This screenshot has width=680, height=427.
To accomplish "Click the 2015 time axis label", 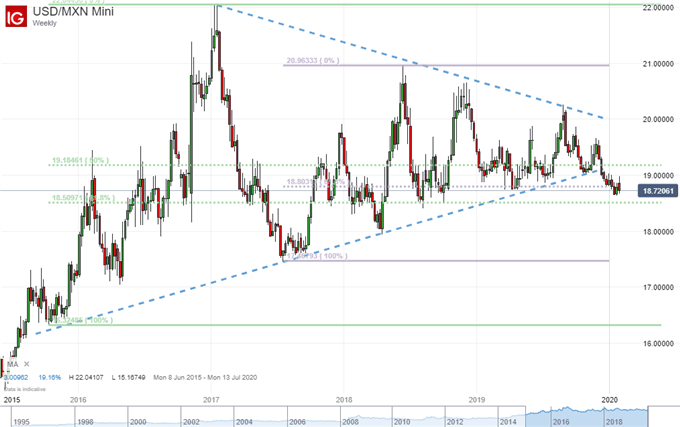I will pos(12,399).
